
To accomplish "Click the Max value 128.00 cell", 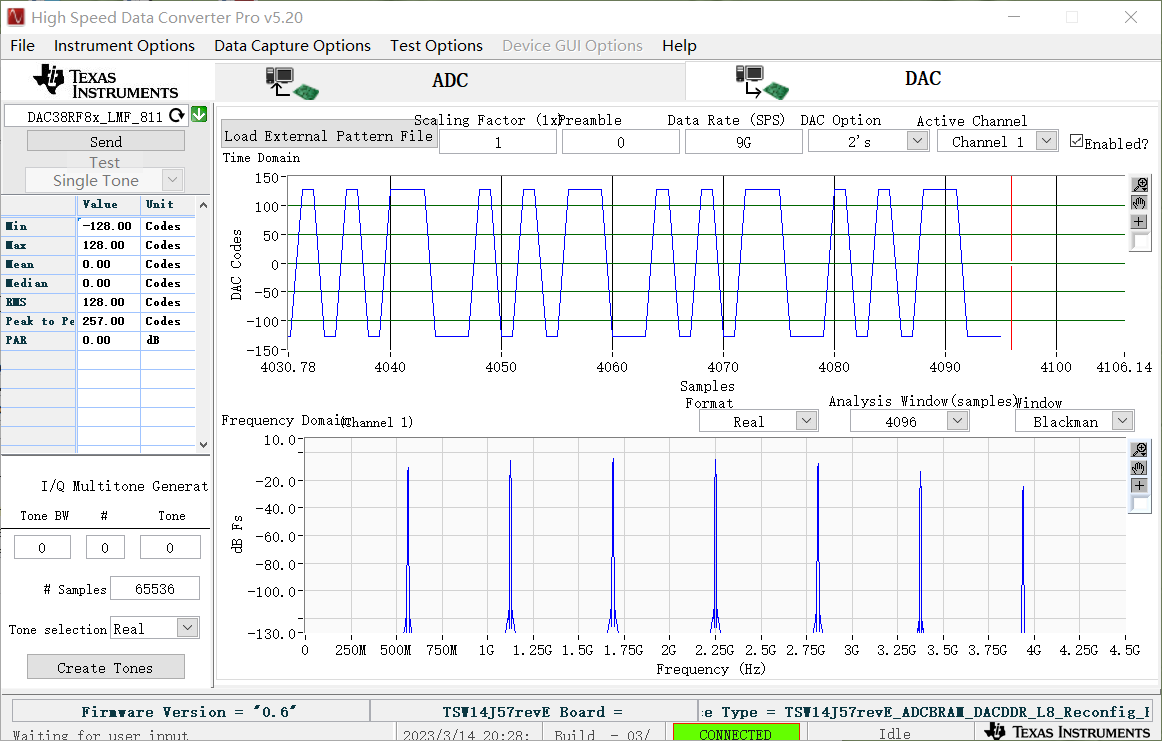I will [x=108, y=245].
